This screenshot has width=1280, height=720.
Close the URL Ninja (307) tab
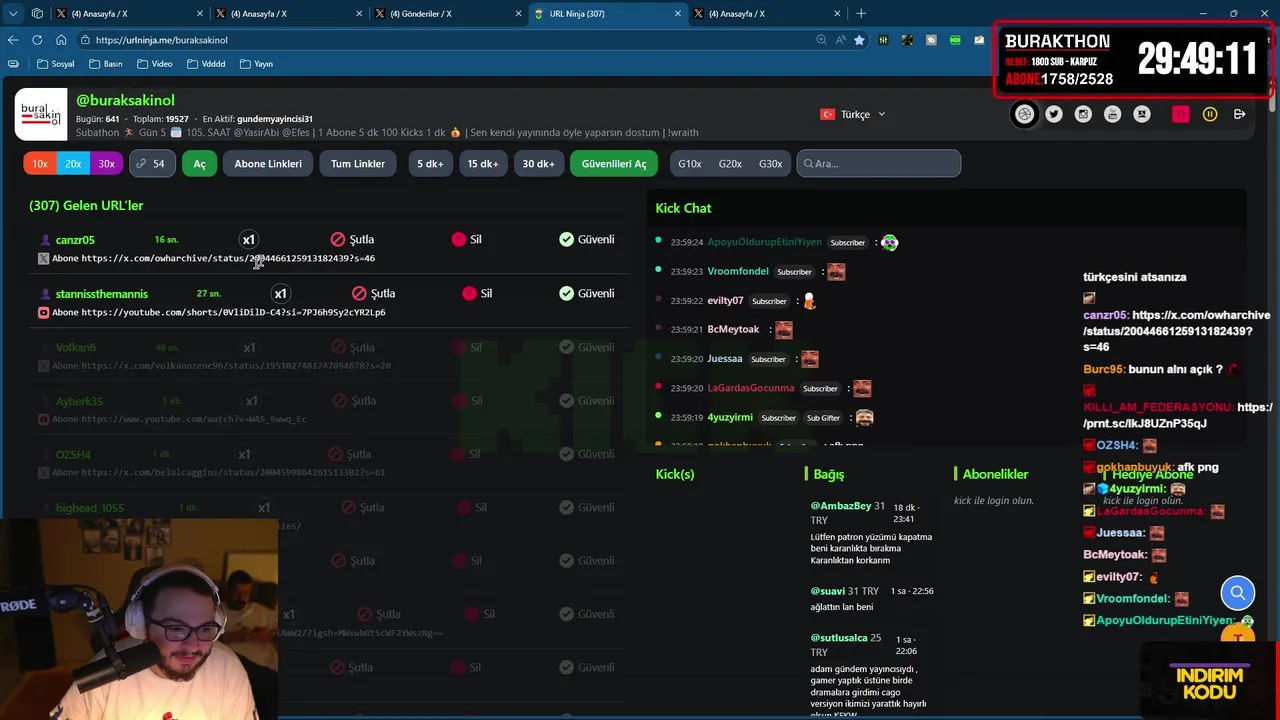677,13
